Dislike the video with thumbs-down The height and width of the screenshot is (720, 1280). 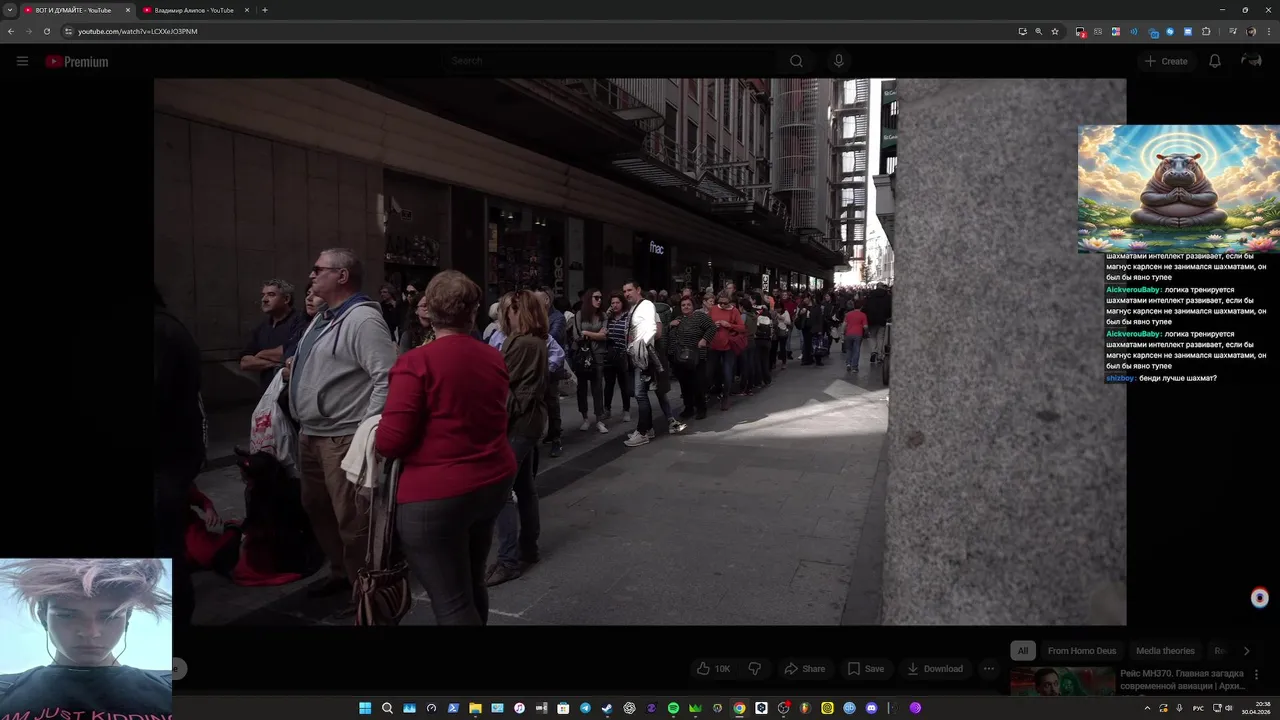[x=755, y=668]
